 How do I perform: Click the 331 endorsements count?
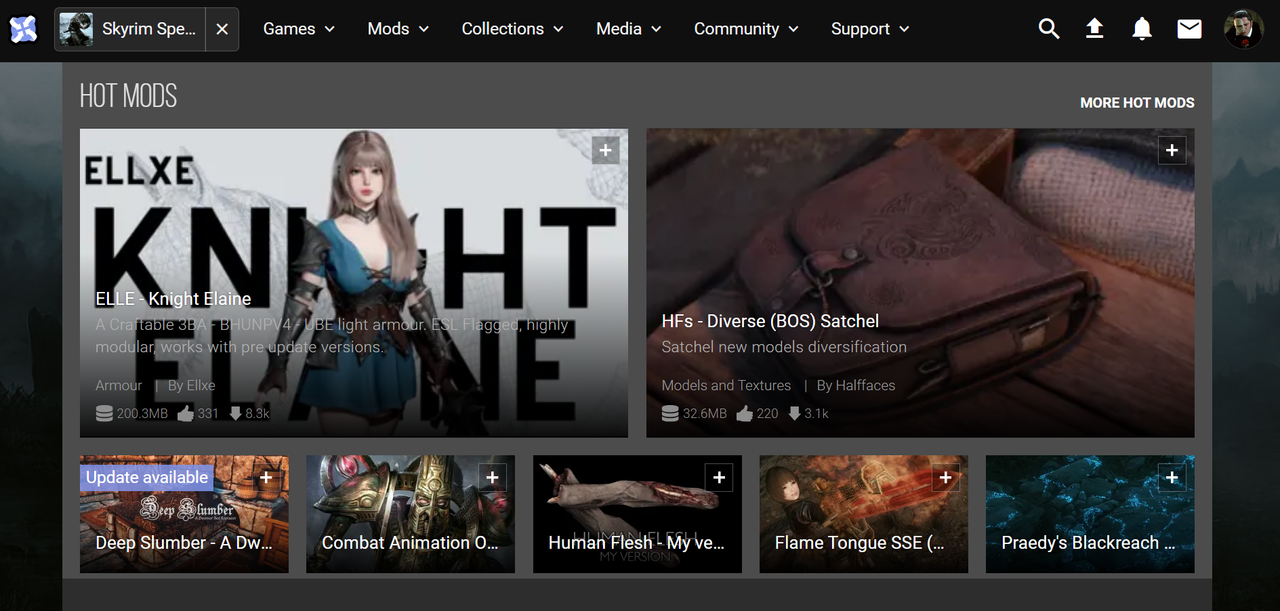point(208,413)
